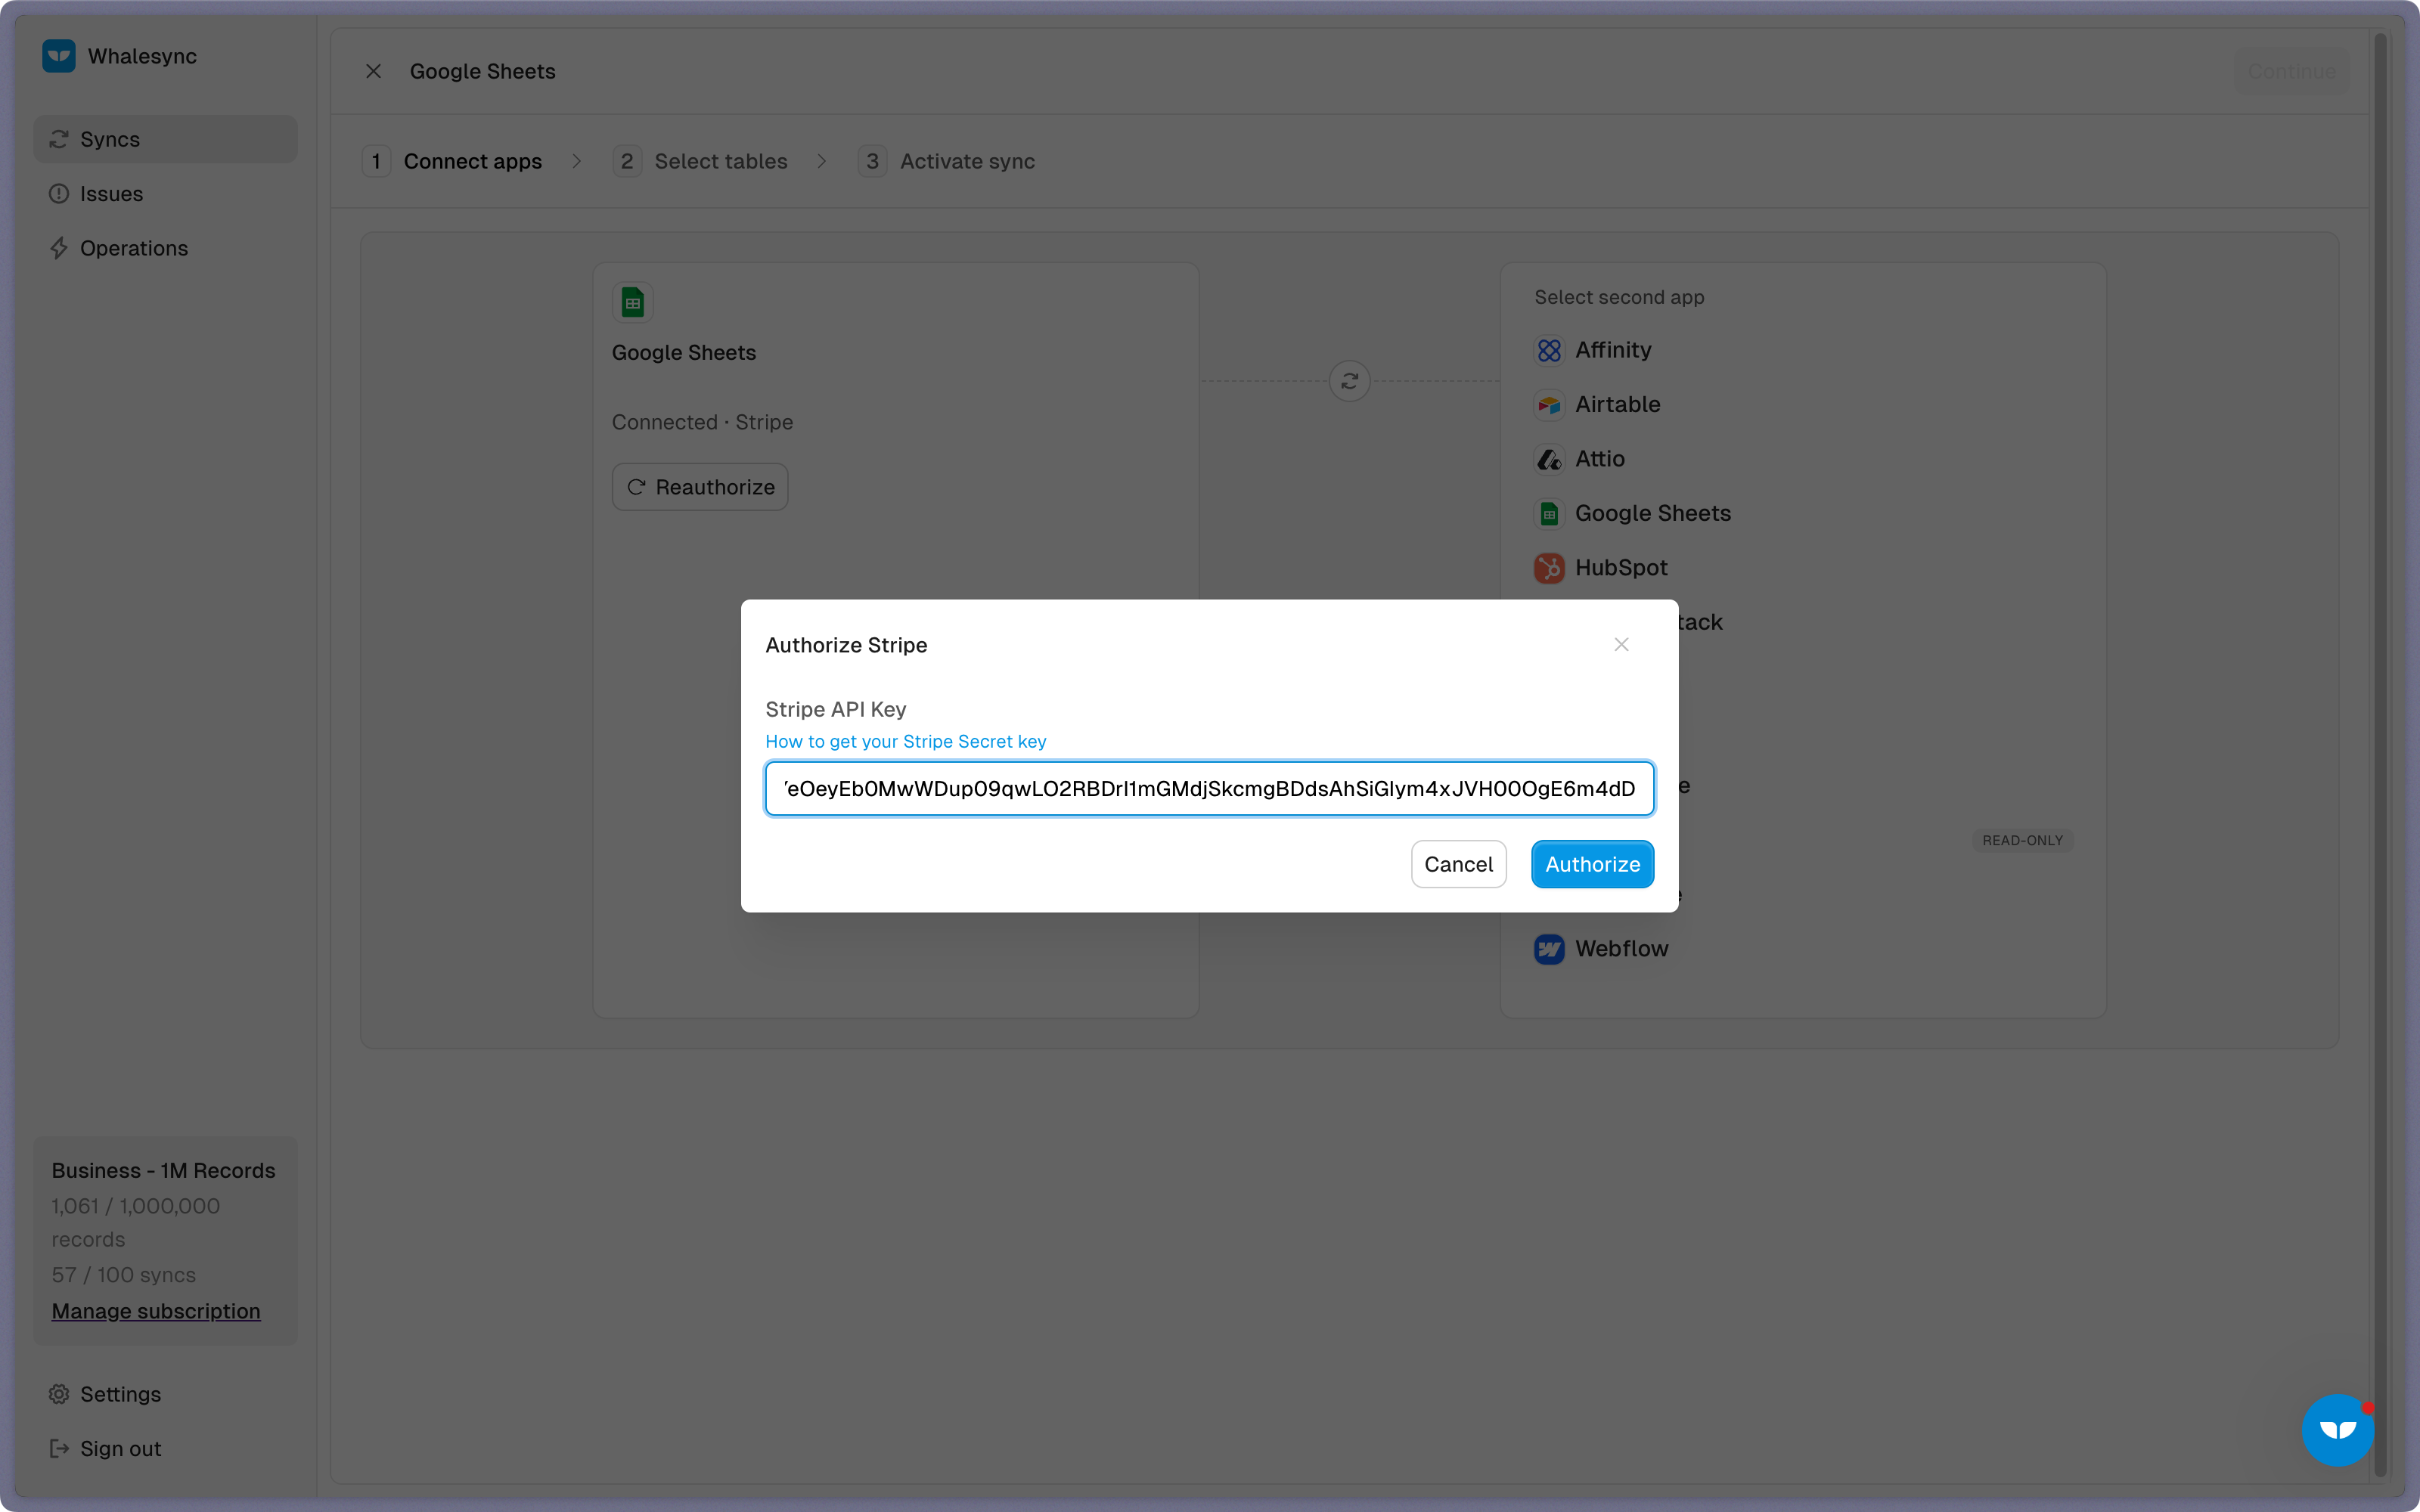2420x1512 pixels.
Task: Click the Google Sheets app icon in card
Action: [x=633, y=303]
